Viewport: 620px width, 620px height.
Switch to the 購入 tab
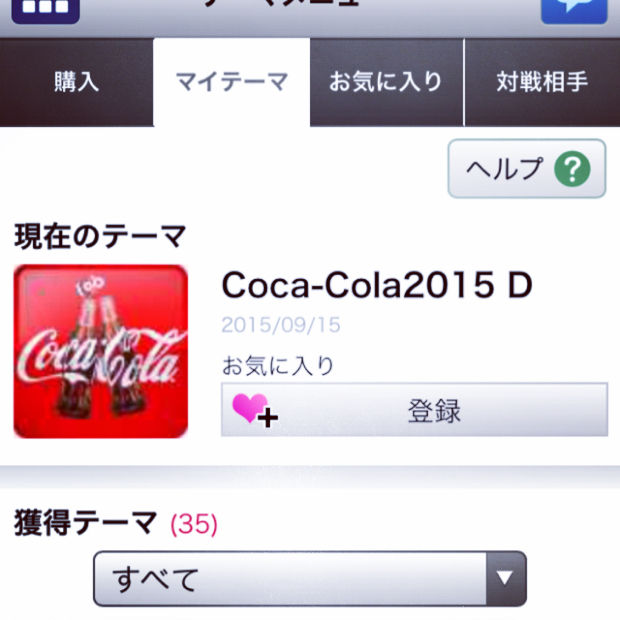click(77, 82)
